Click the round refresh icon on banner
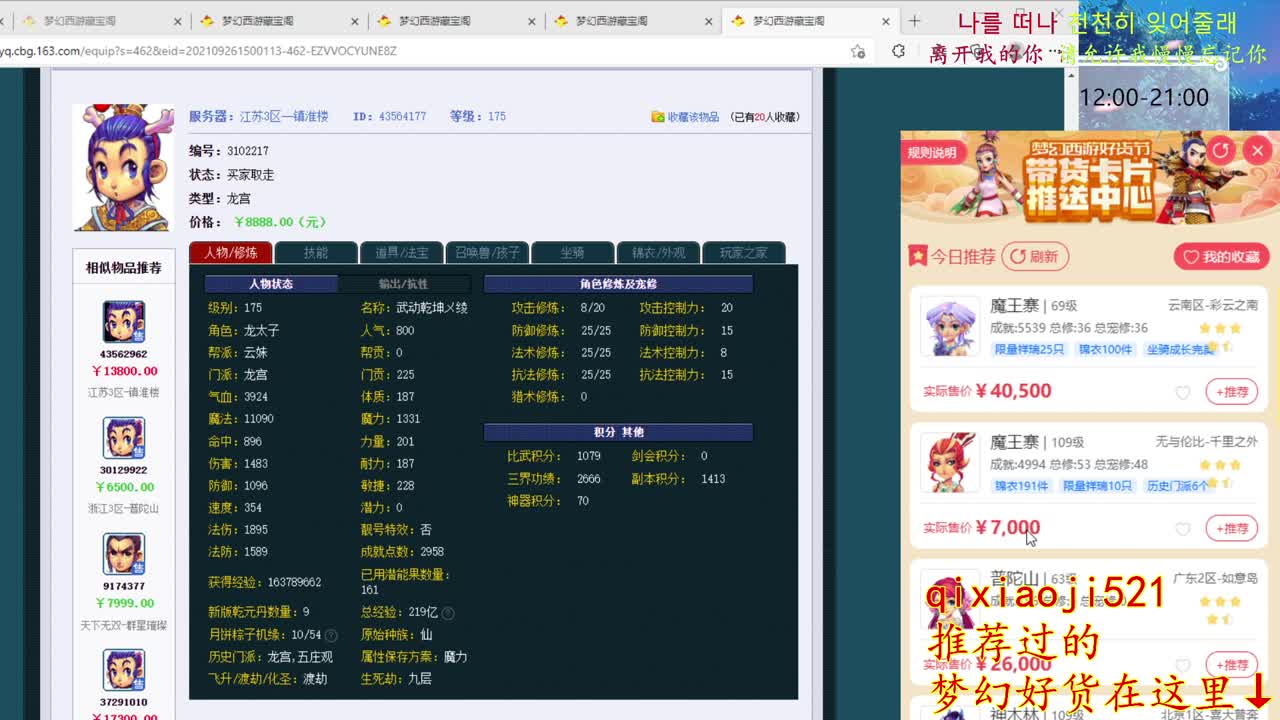The width and height of the screenshot is (1280, 720). [1221, 151]
